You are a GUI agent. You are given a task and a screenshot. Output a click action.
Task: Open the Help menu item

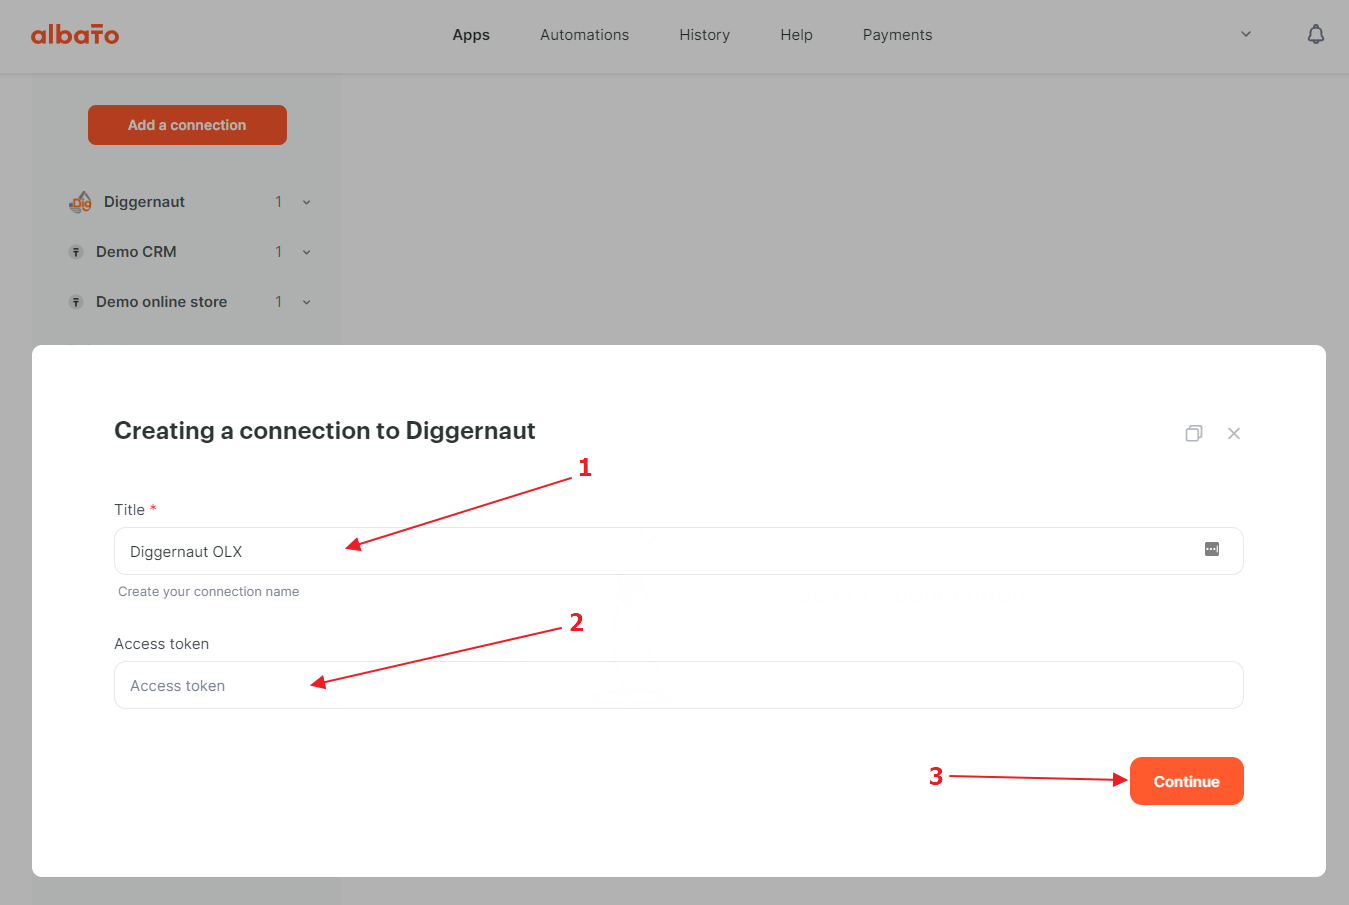[x=797, y=35]
